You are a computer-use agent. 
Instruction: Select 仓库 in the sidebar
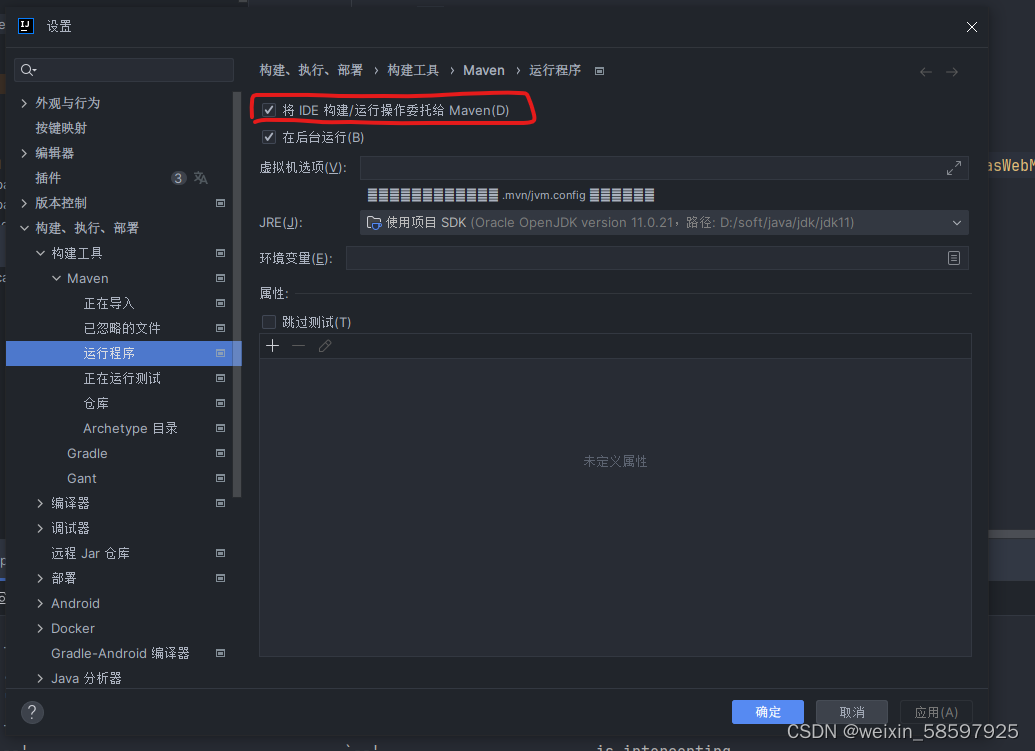[x=96, y=403]
